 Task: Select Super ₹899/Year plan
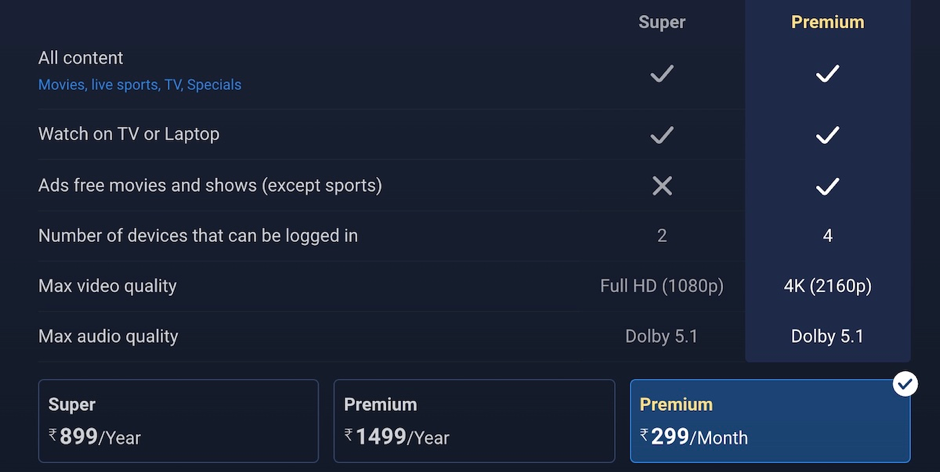click(x=178, y=420)
